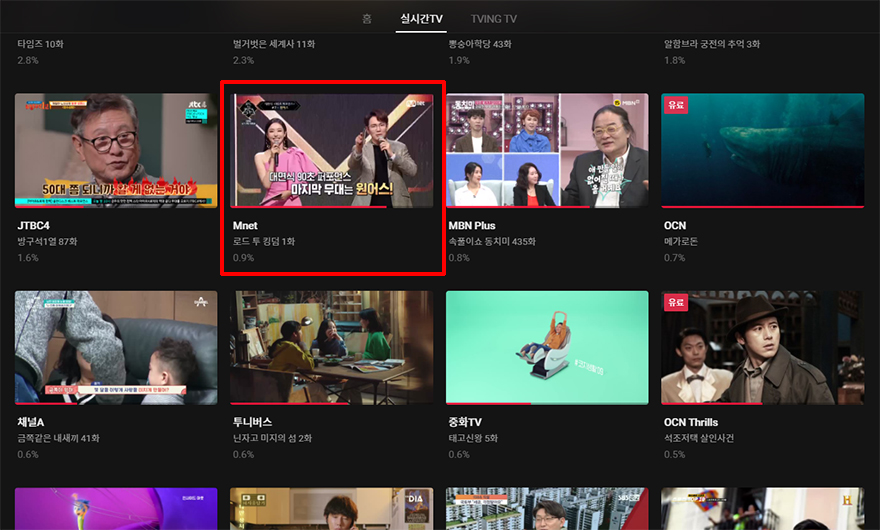Select program title 속풀이쇼 동치미 435화
Screen dimensions: 880x530
click(x=492, y=241)
